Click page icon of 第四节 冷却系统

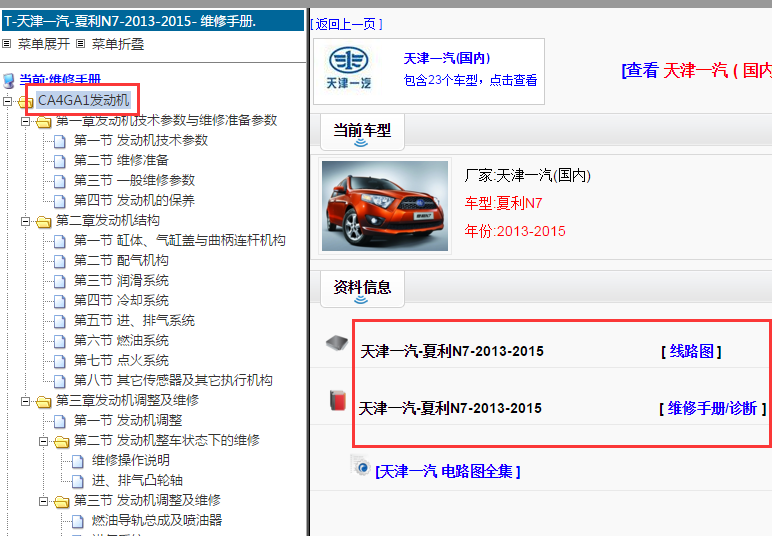point(60,301)
